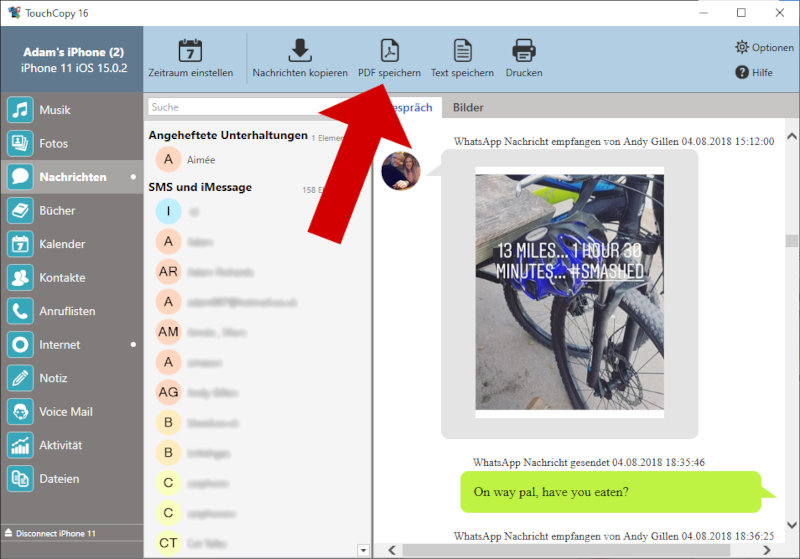
Task: Select the CT contact avatar
Action: click(168, 543)
